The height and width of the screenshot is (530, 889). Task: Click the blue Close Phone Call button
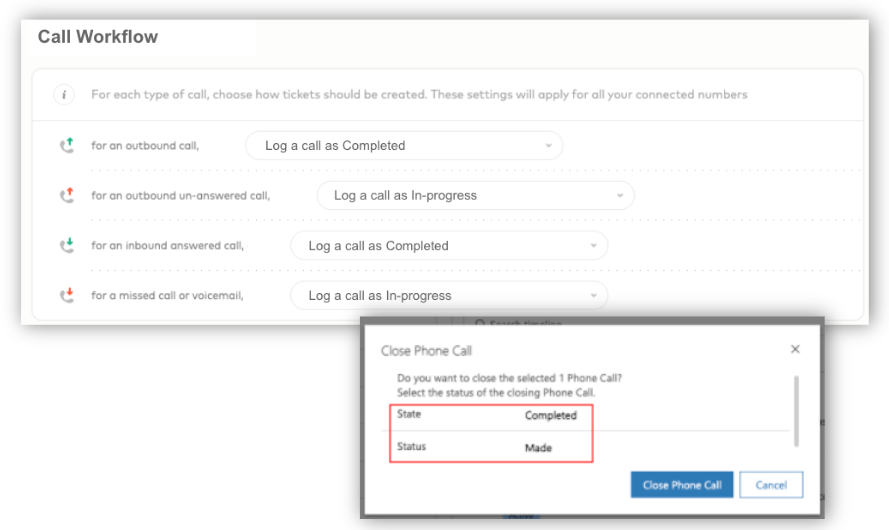(x=681, y=485)
